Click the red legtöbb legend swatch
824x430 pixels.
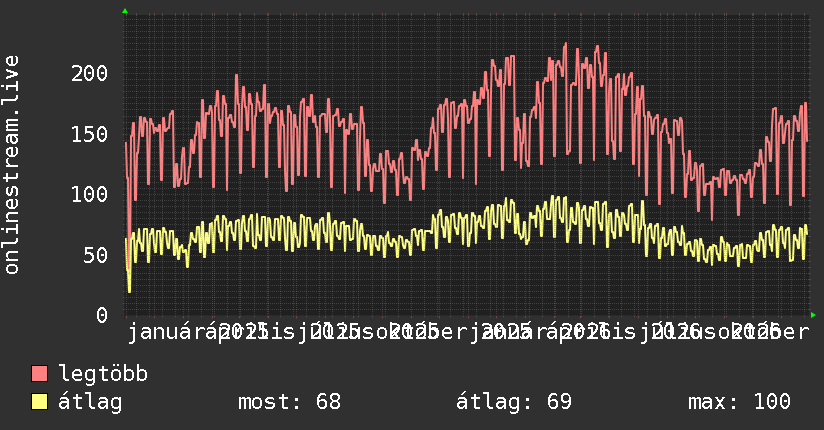(x=39, y=374)
